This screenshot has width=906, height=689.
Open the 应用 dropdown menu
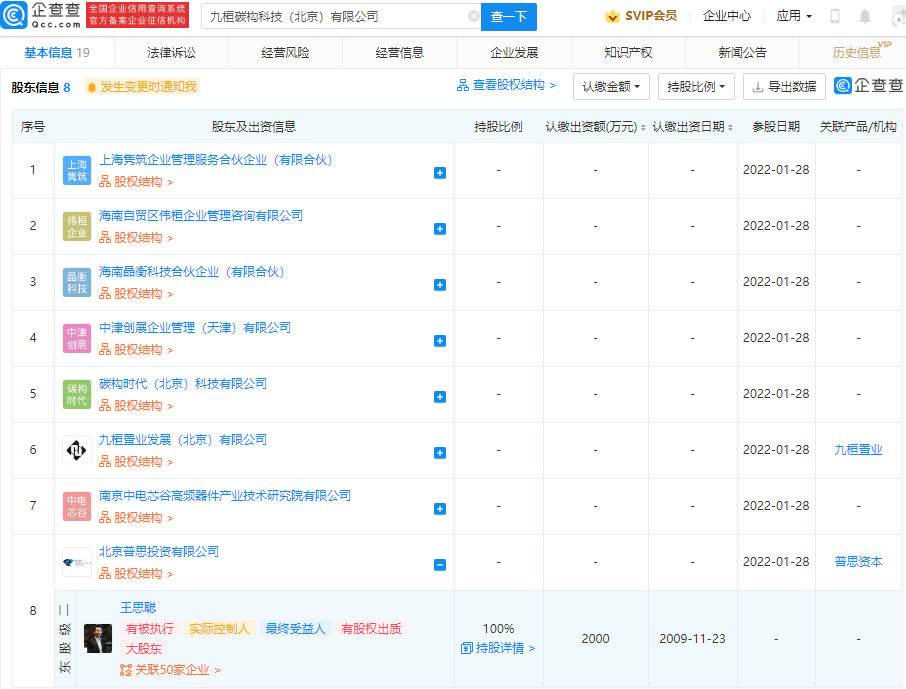click(x=794, y=16)
